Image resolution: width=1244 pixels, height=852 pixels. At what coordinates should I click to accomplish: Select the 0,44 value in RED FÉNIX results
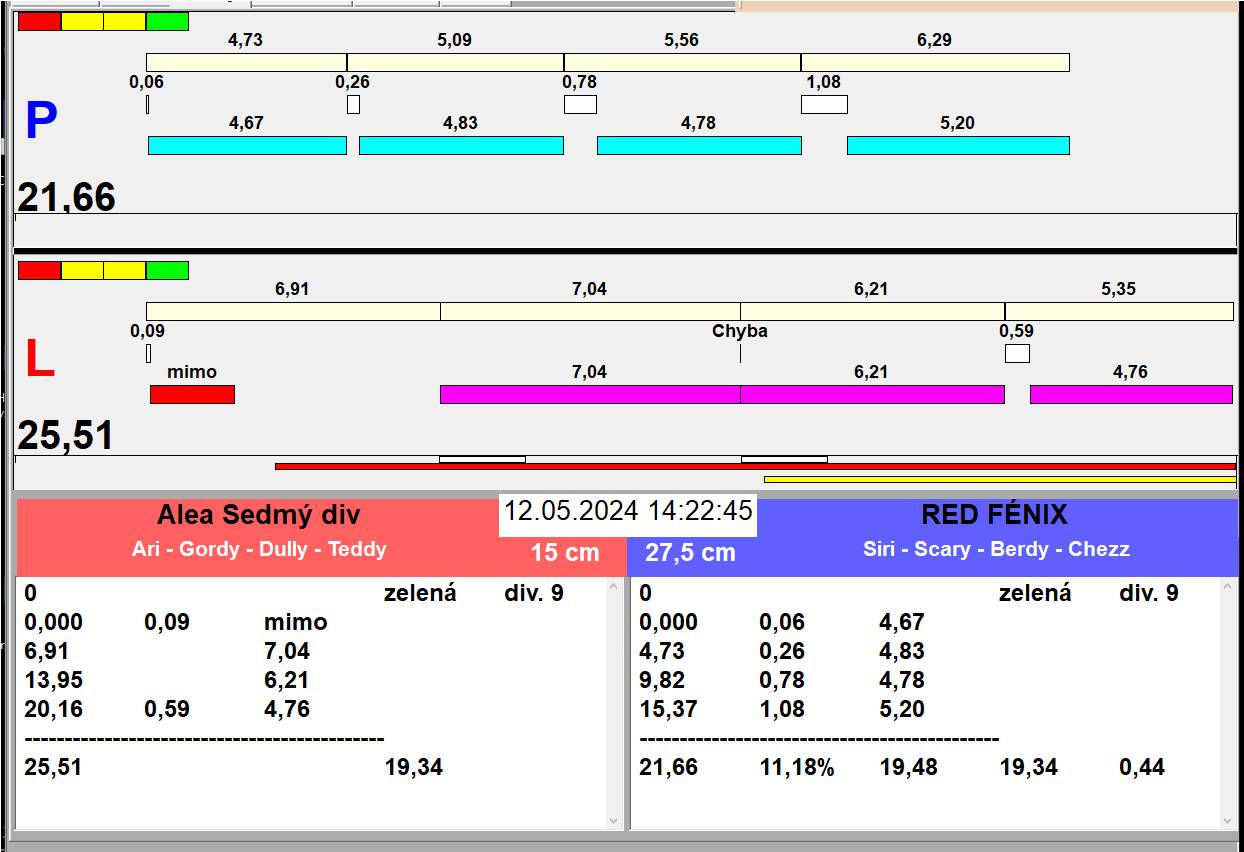[1142, 768]
